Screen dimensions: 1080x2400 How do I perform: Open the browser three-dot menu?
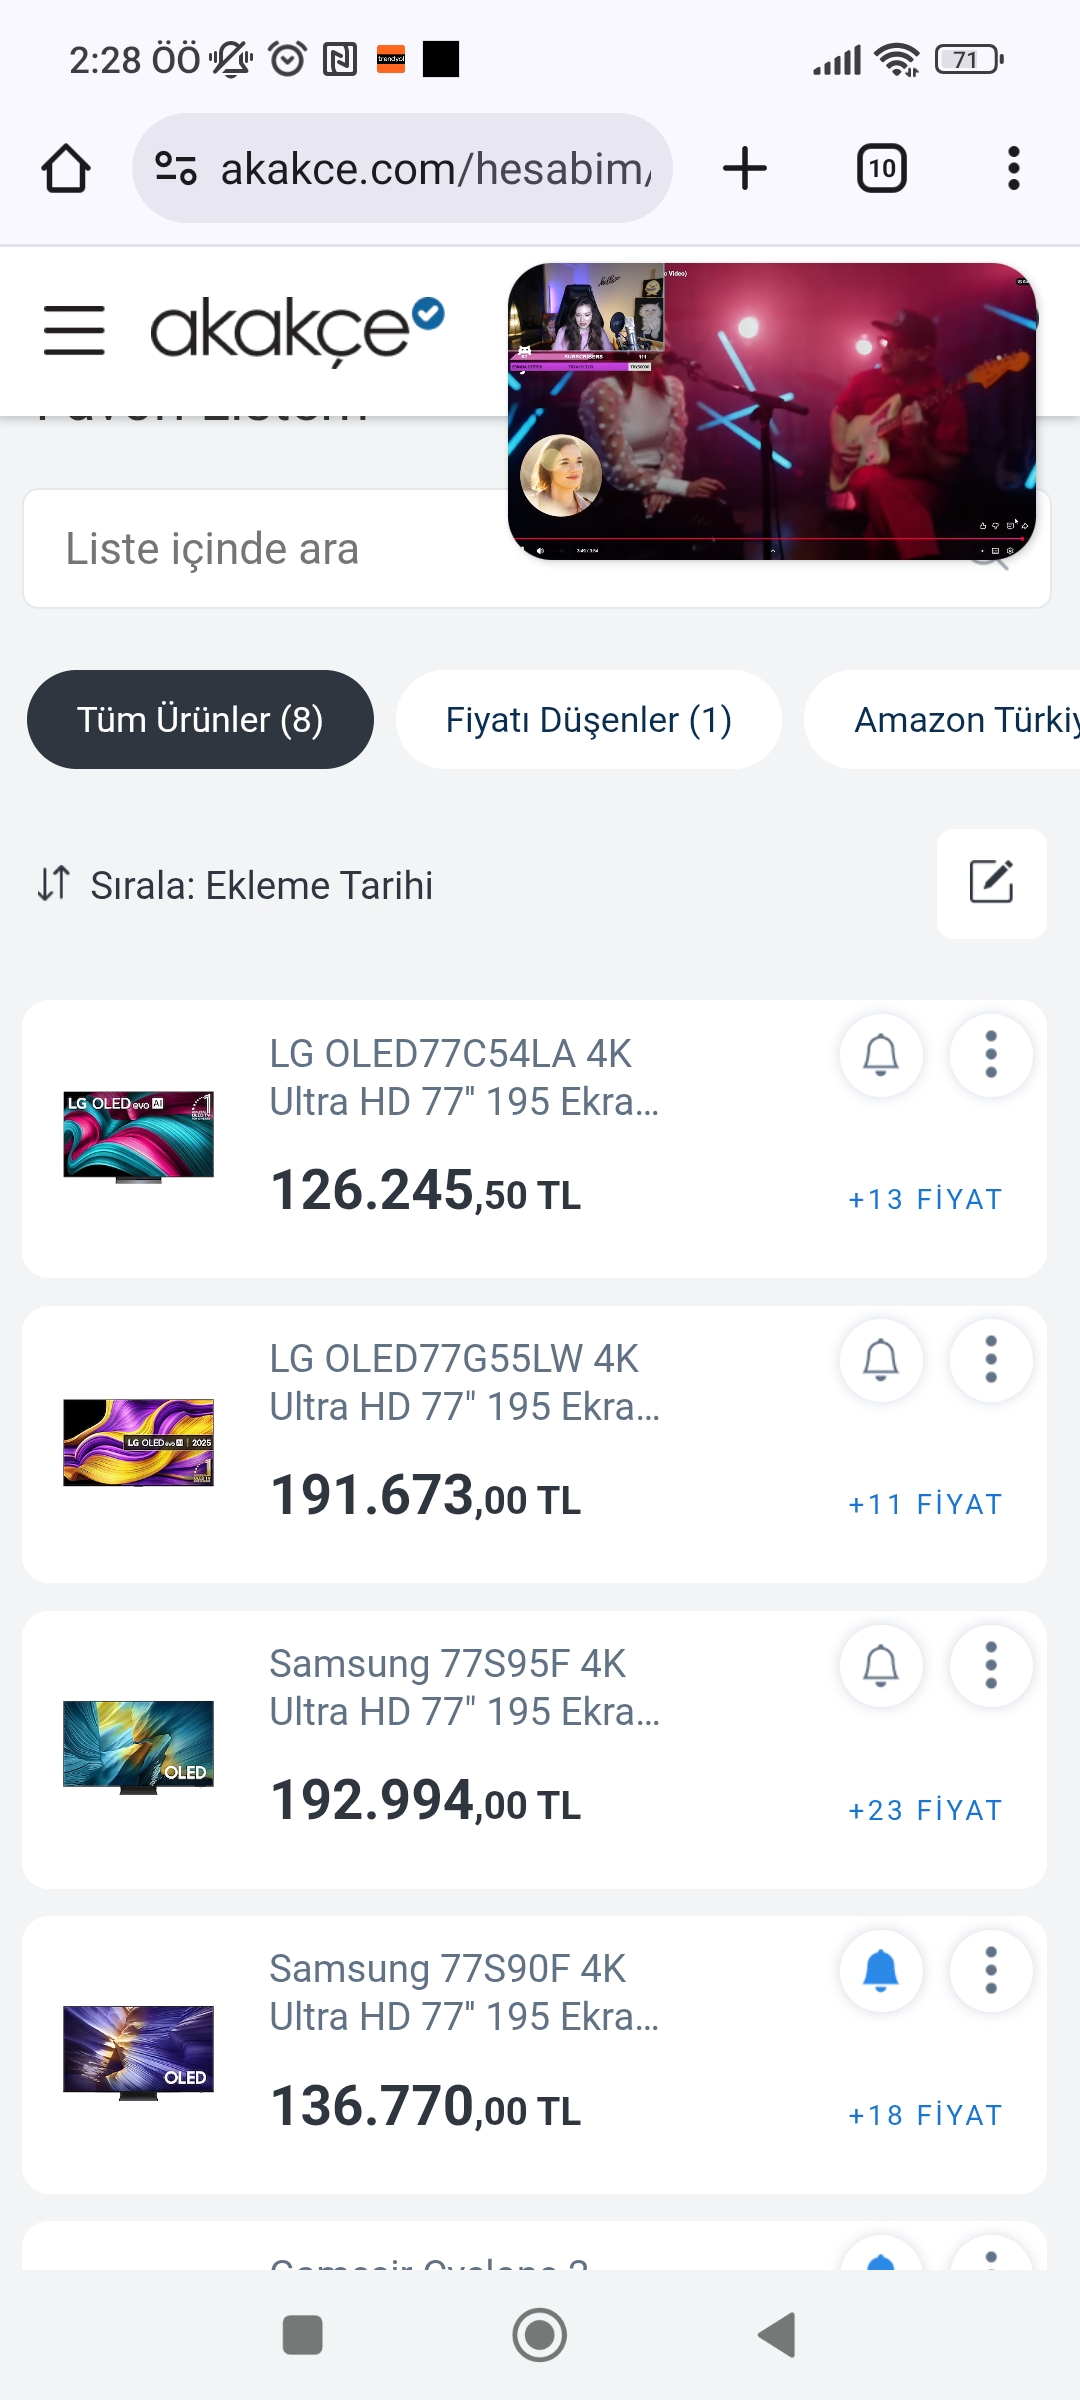(x=1013, y=168)
